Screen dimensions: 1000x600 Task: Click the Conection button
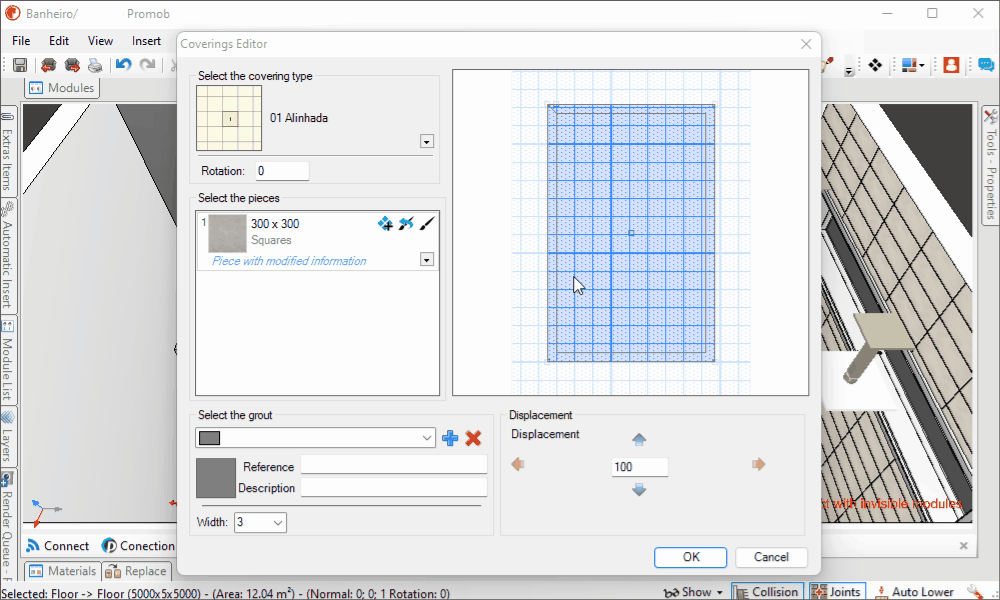tap(138, 546)
